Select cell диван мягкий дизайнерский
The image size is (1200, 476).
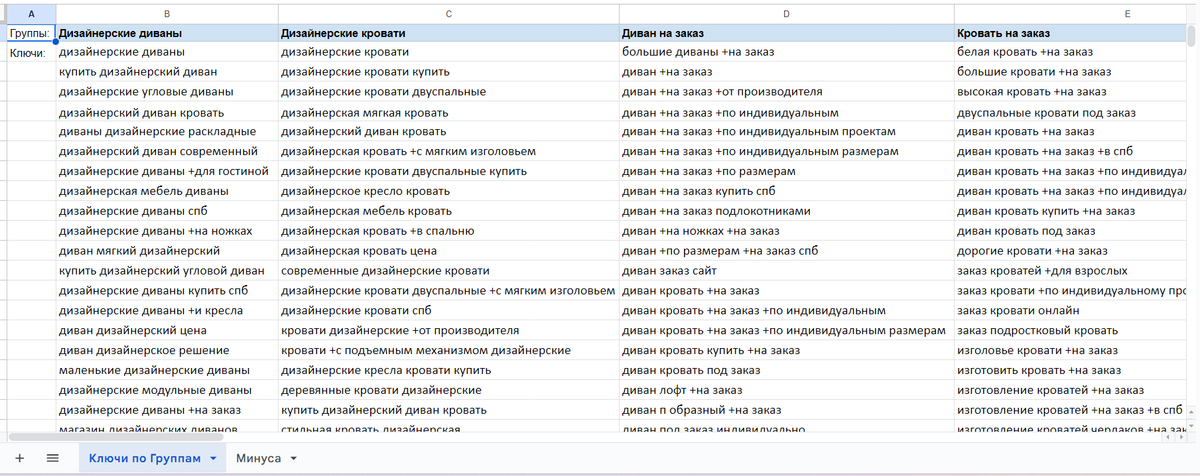[x=167, y=251]
